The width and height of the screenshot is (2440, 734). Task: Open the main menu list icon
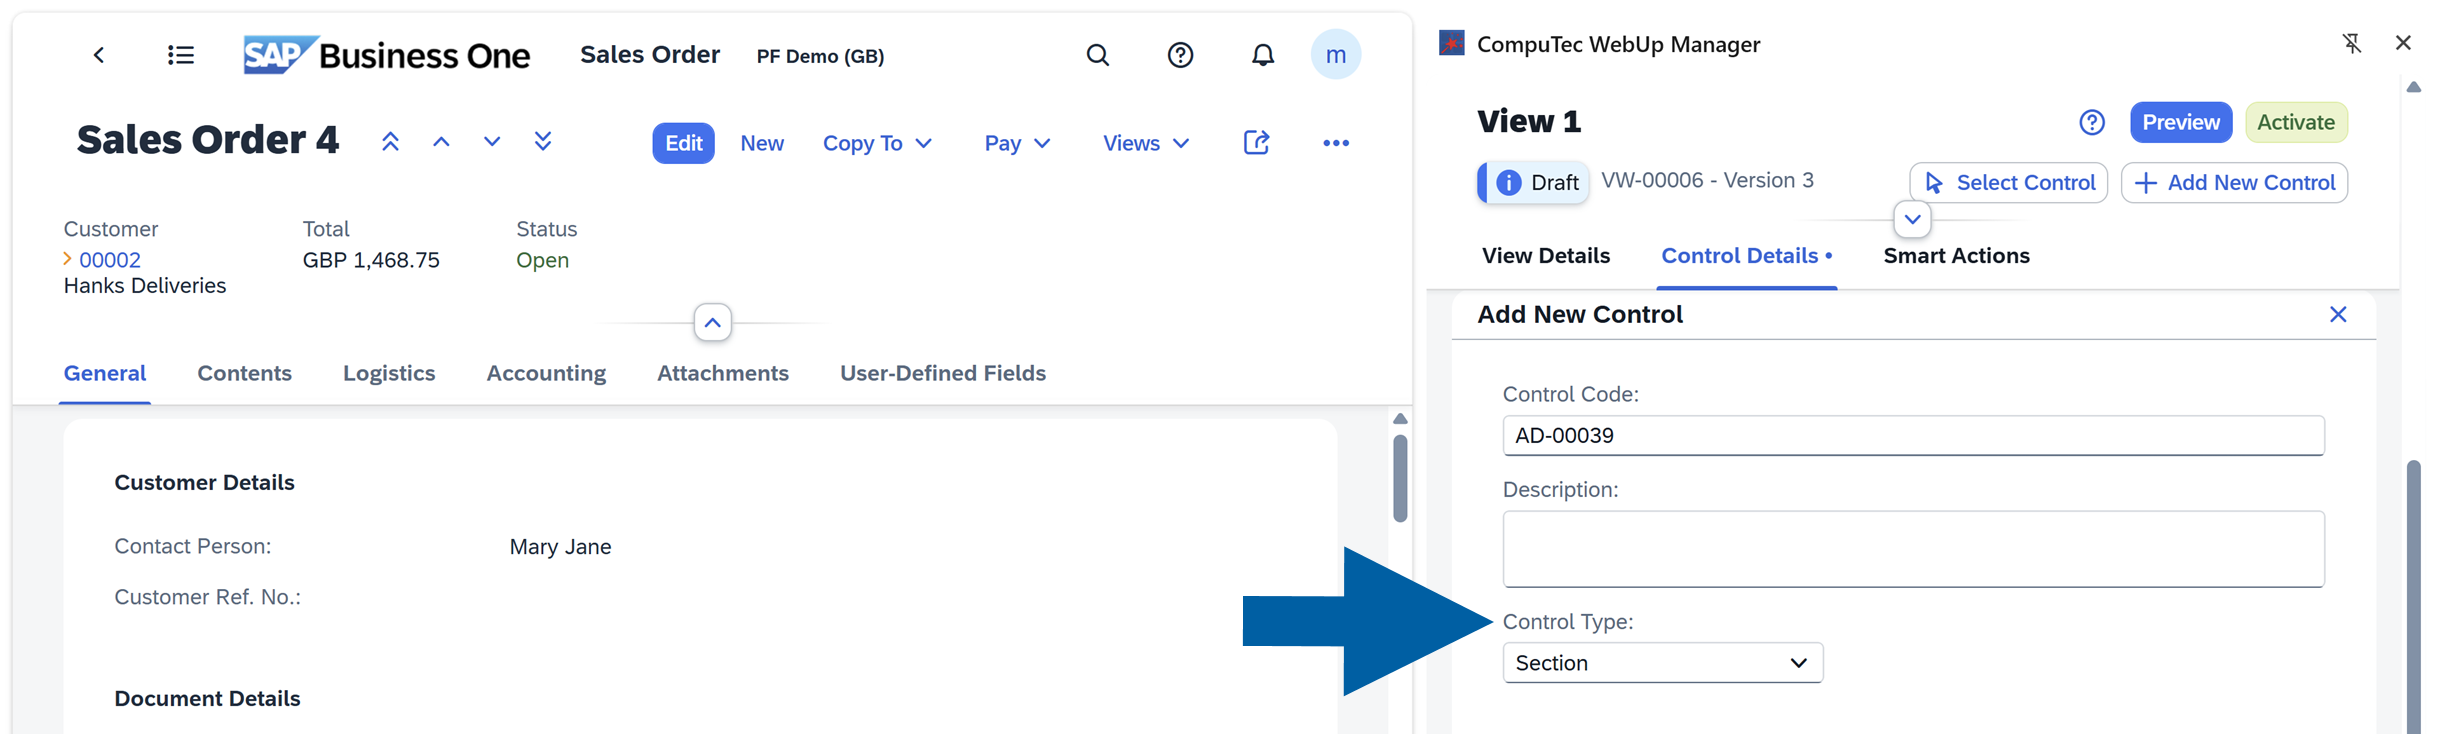pyautogui.click(x=181, y=55)
